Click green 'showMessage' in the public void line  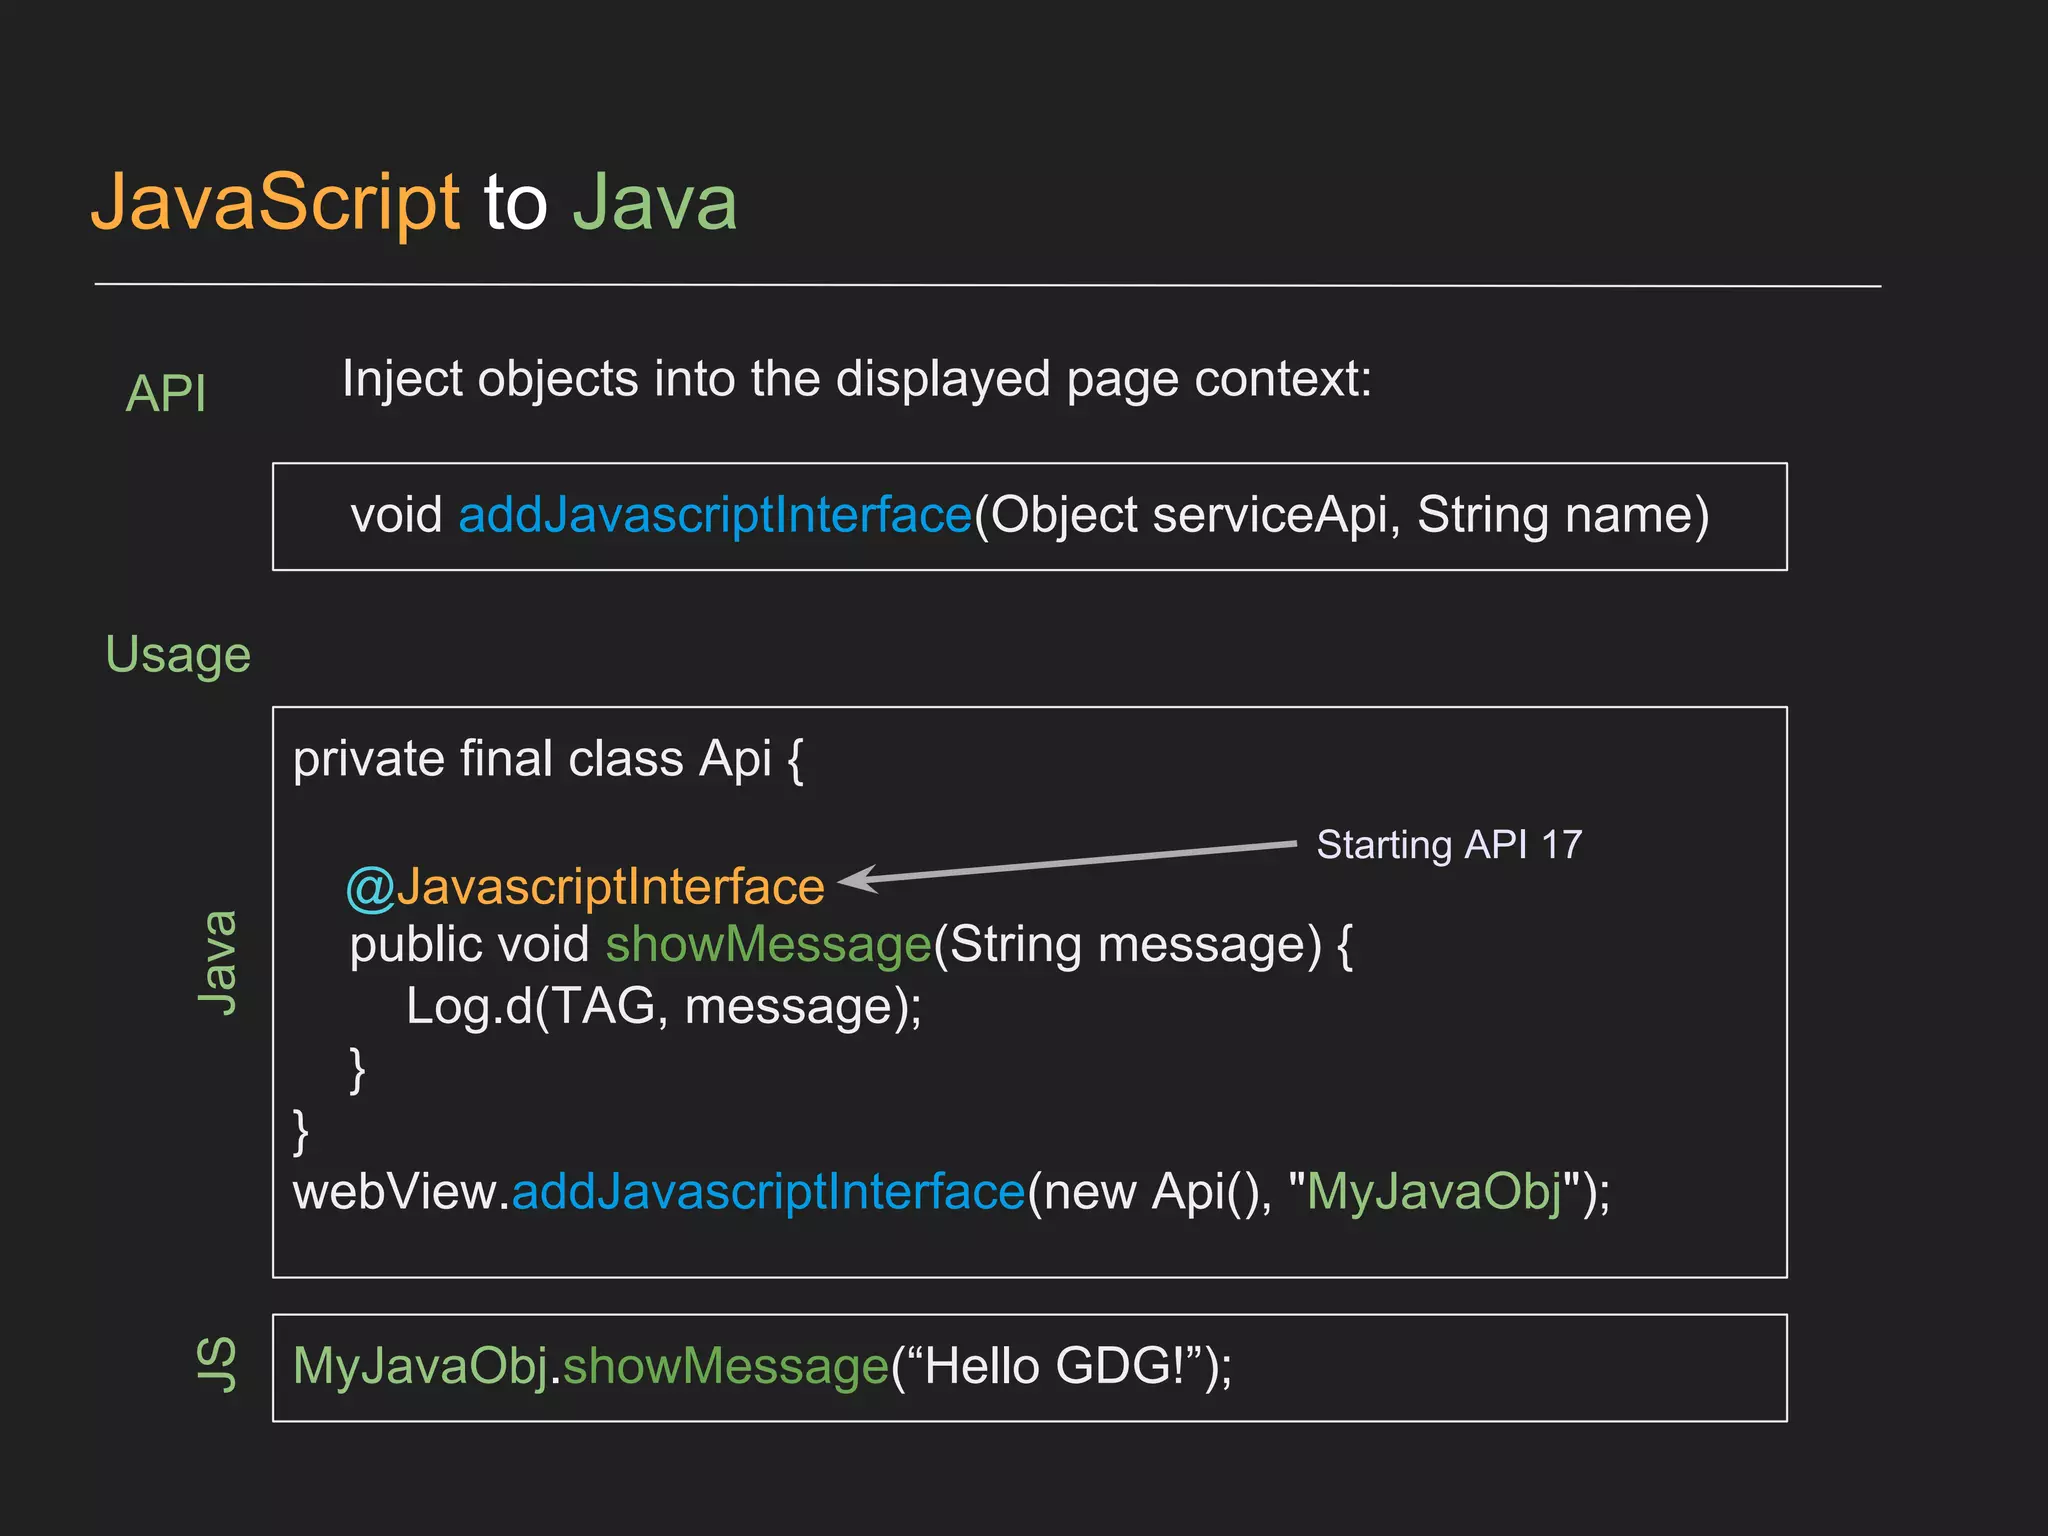pyautogui.click(x=768, y=945)
